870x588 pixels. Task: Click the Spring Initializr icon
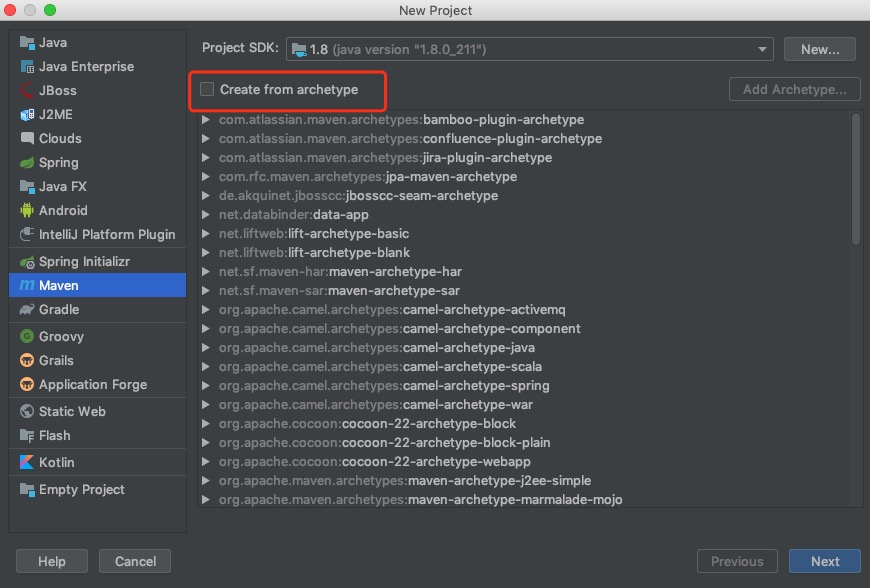pyautogui.click(x=27, y=262)
